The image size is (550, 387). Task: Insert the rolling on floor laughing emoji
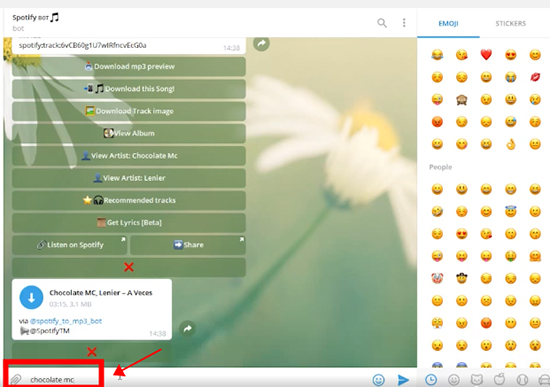(x=437, y=212)
